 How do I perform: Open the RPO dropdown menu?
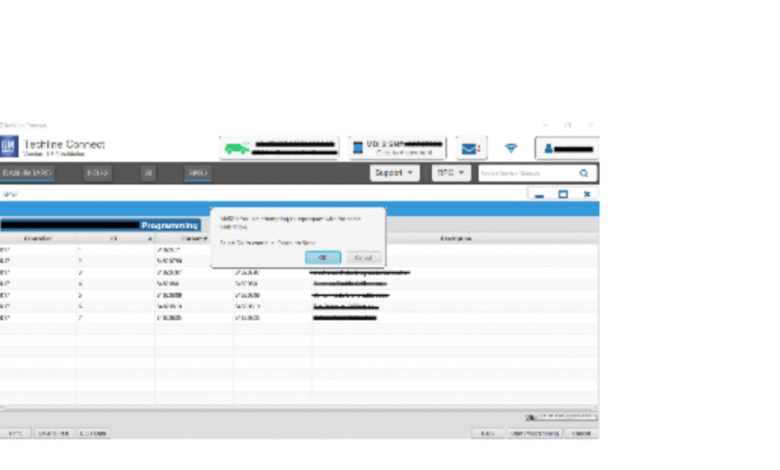(450, 173)
